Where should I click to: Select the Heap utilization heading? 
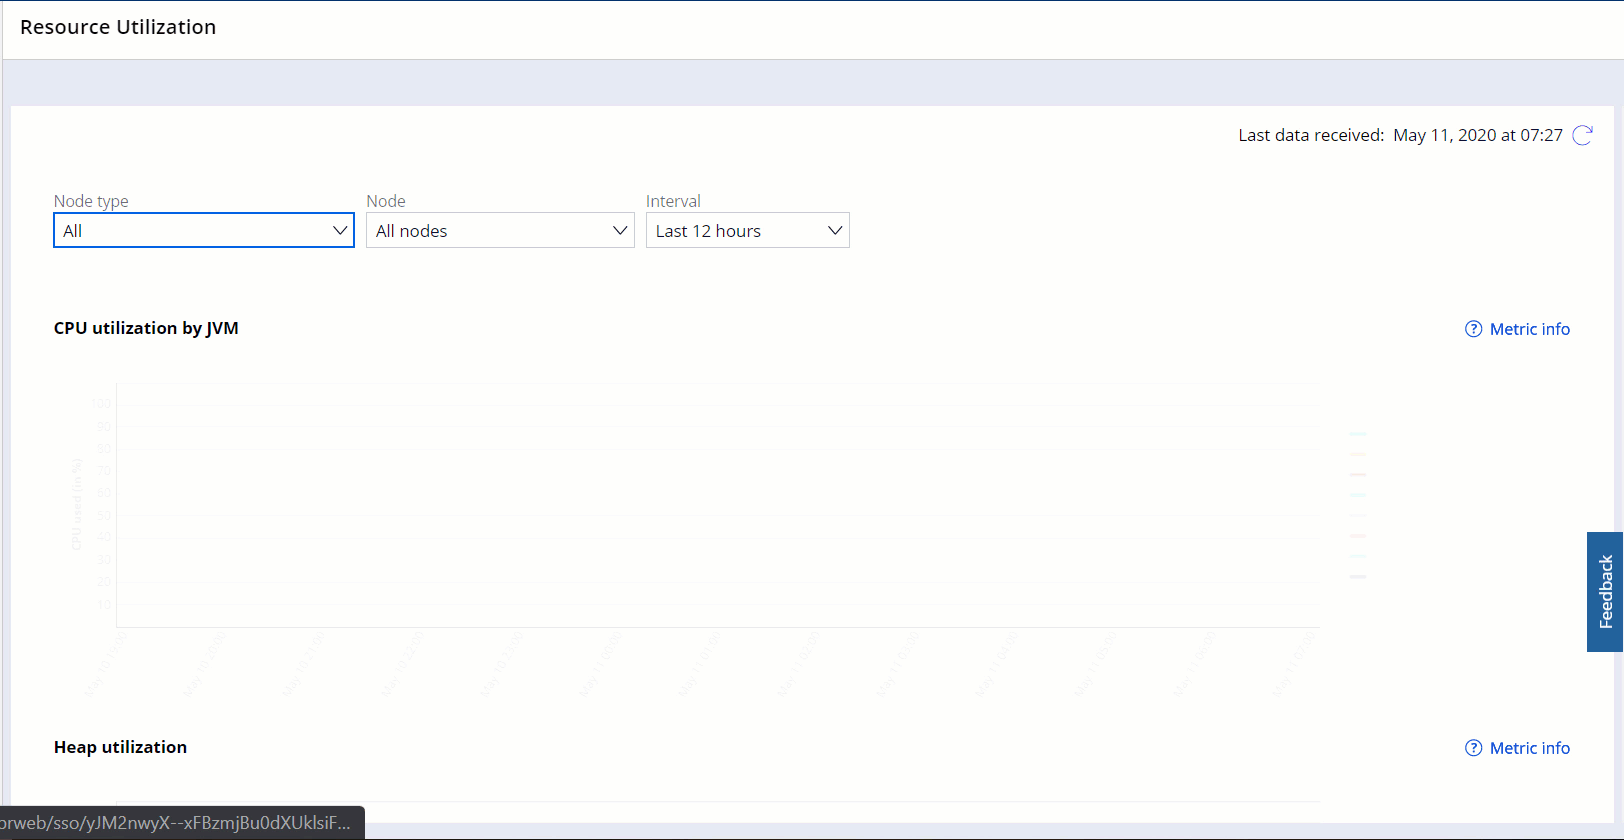click(x=120, y=747)
